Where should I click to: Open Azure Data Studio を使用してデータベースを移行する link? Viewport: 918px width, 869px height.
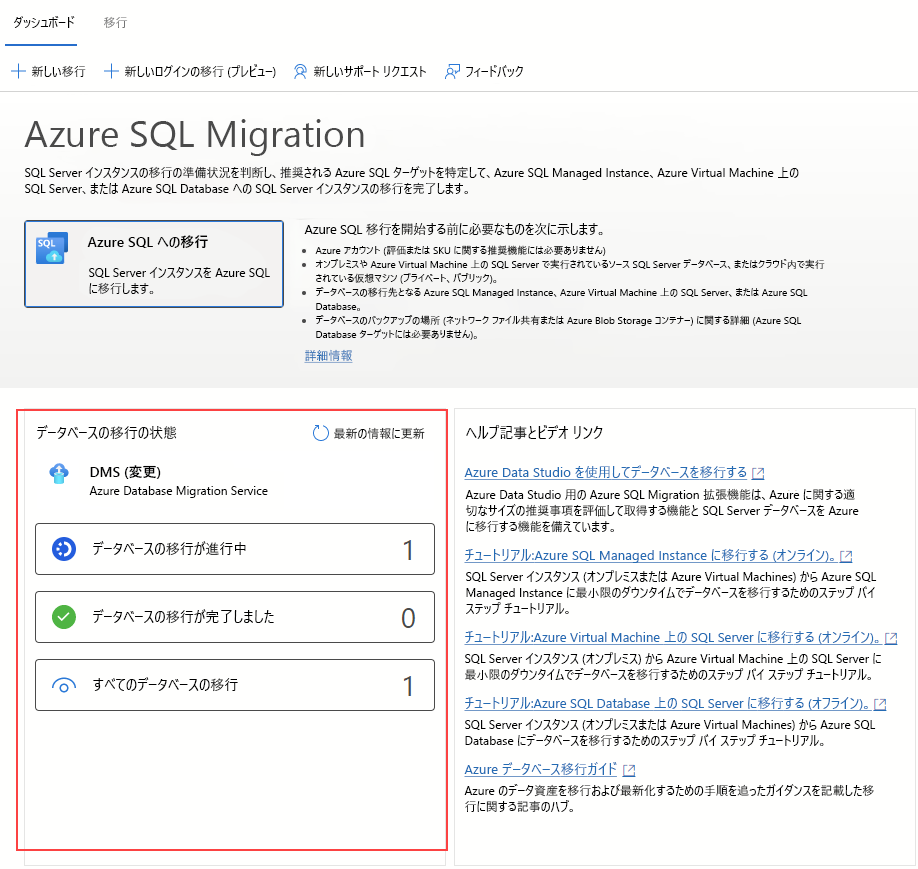(605, 473)
